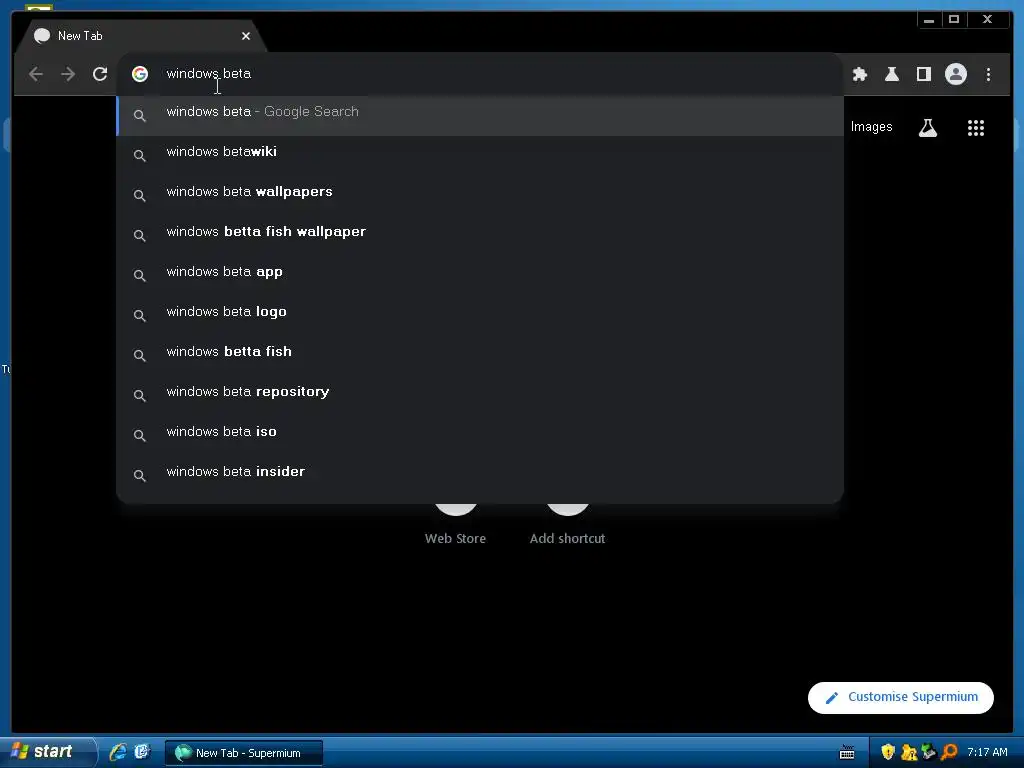Reload the page with the refresh icon

coord(100,74)
